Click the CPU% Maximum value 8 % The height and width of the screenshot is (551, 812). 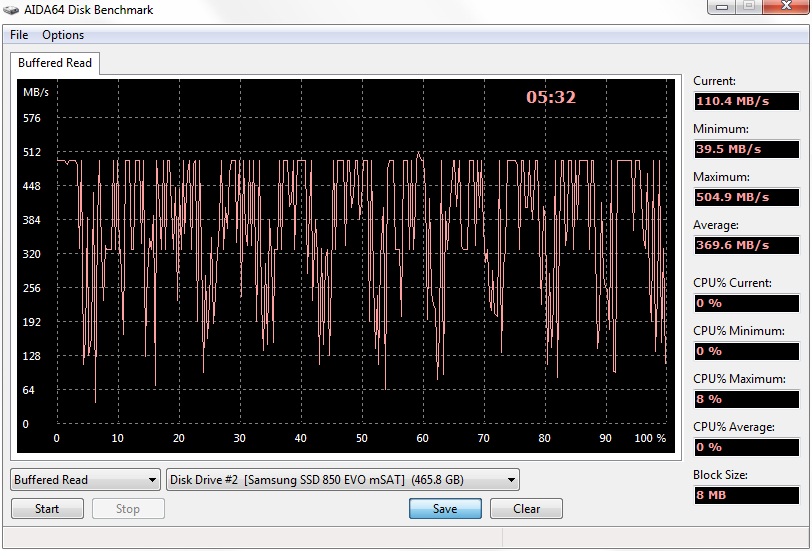pos(747,399)
